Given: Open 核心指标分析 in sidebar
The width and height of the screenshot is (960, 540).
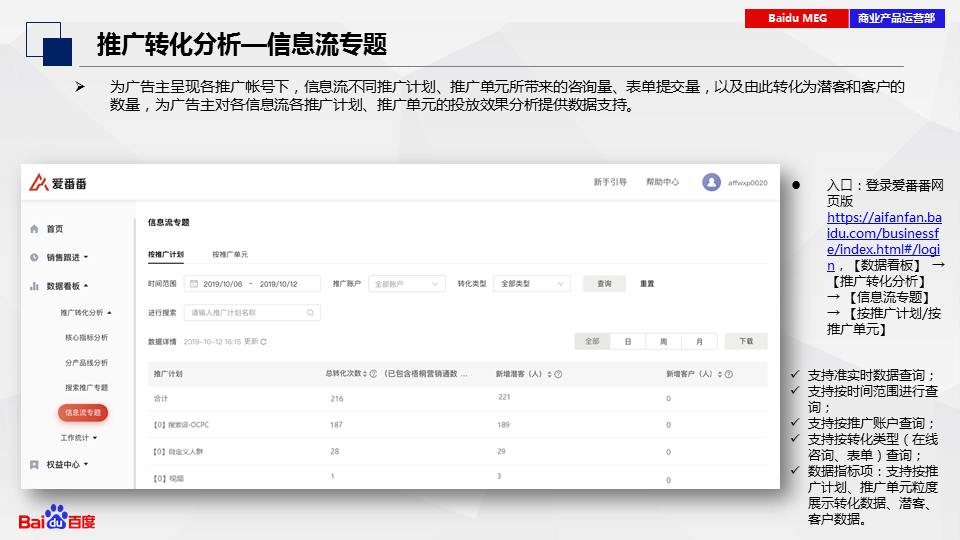Looking at the screenshot, I should pyautogui.click(x=86, y=338).
